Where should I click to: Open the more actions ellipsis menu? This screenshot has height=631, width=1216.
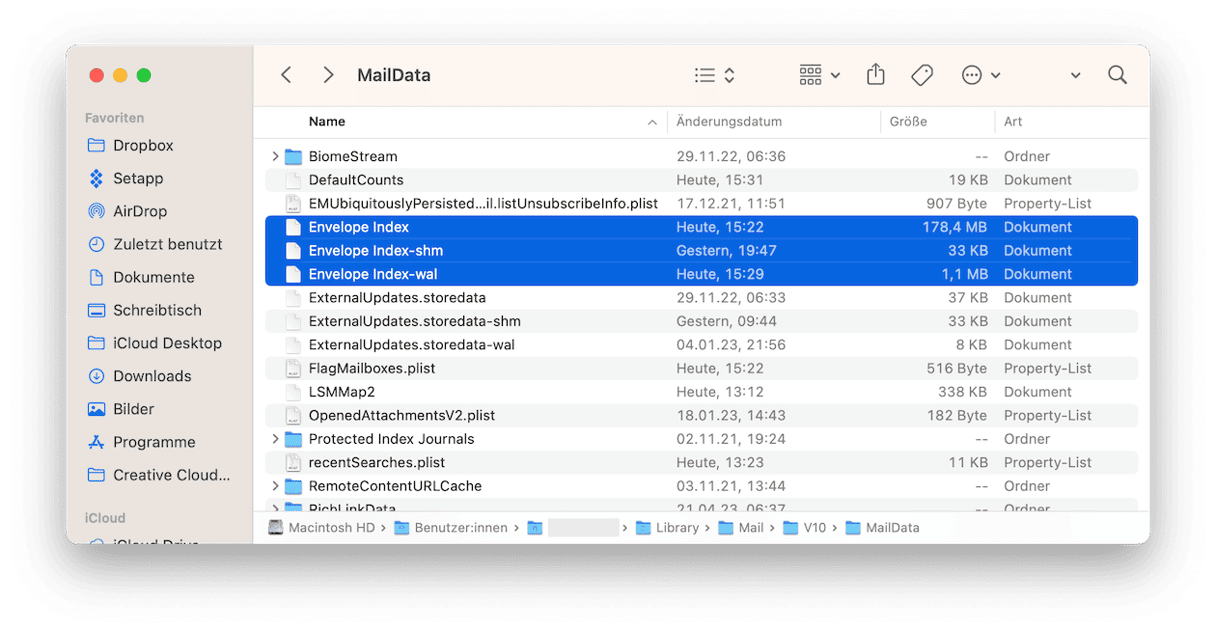[980, 76]
